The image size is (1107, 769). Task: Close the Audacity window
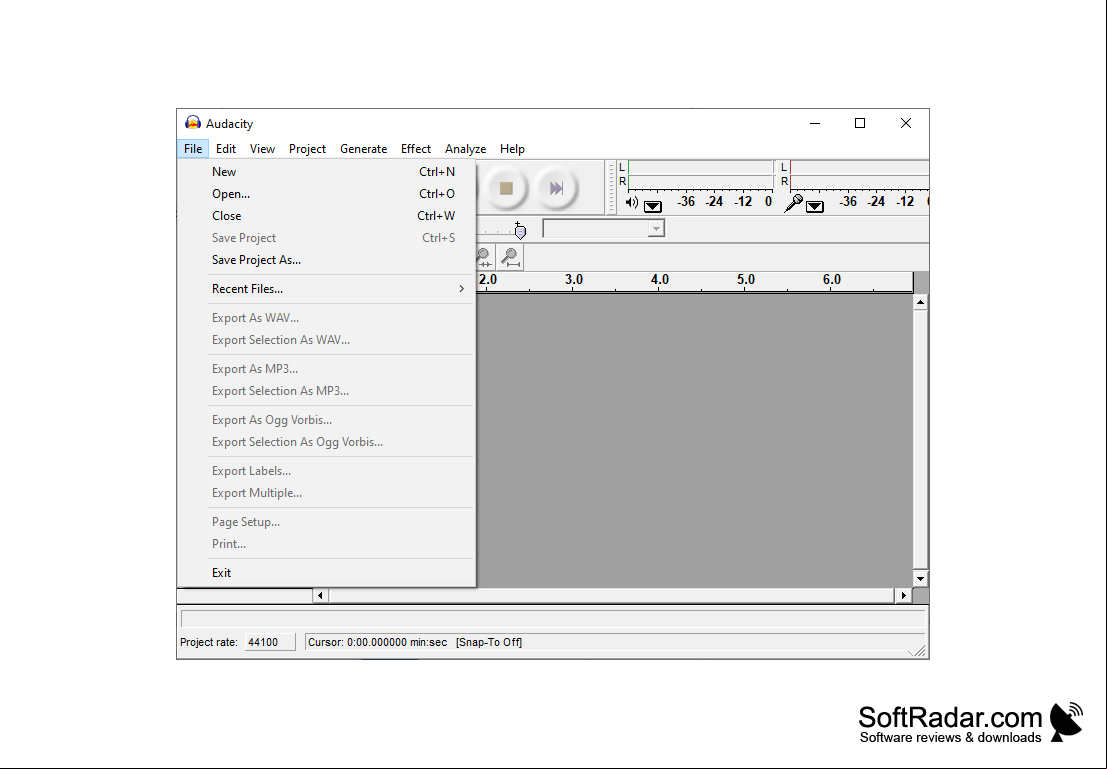[906, 123]
